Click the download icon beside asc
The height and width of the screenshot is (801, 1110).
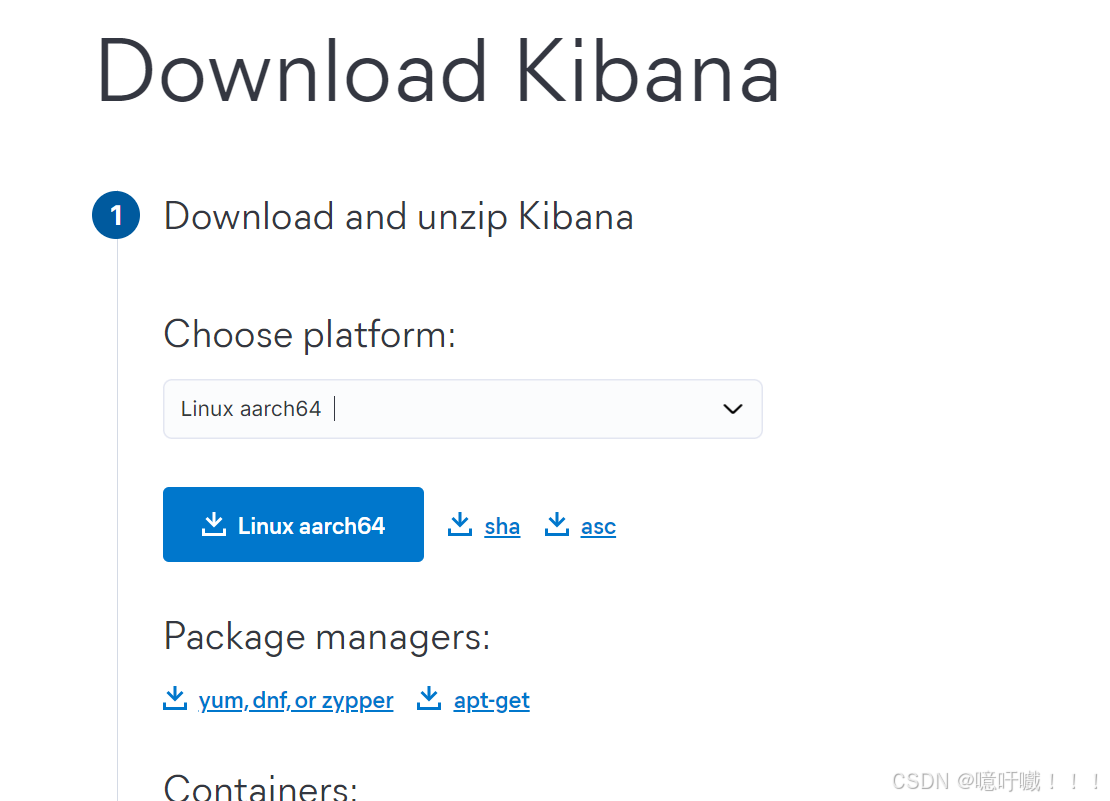coord(557,524)
